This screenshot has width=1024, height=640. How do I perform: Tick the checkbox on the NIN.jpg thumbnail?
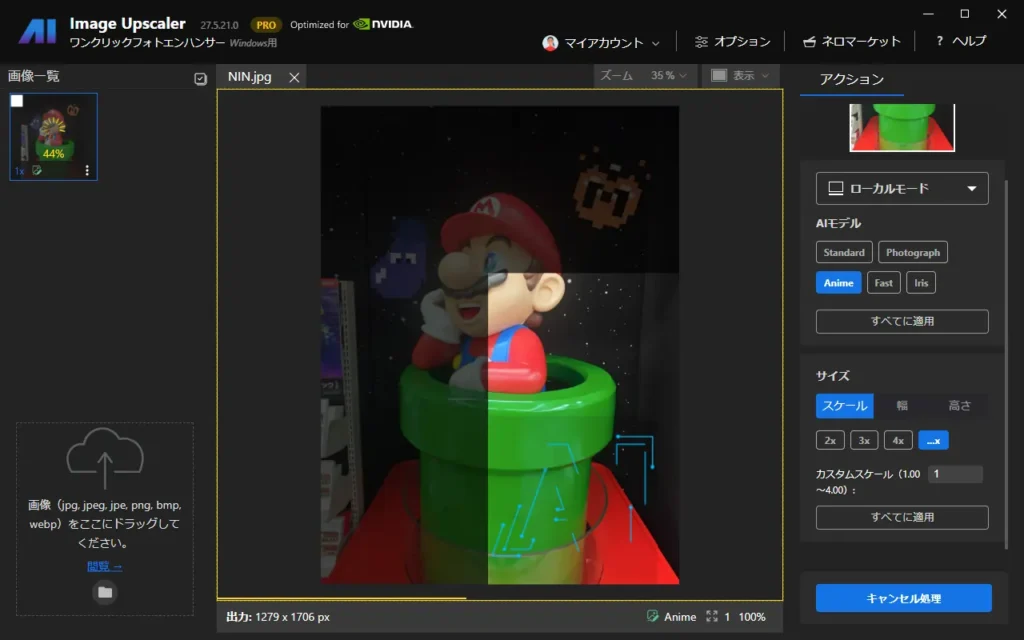(x=17, y=101)
